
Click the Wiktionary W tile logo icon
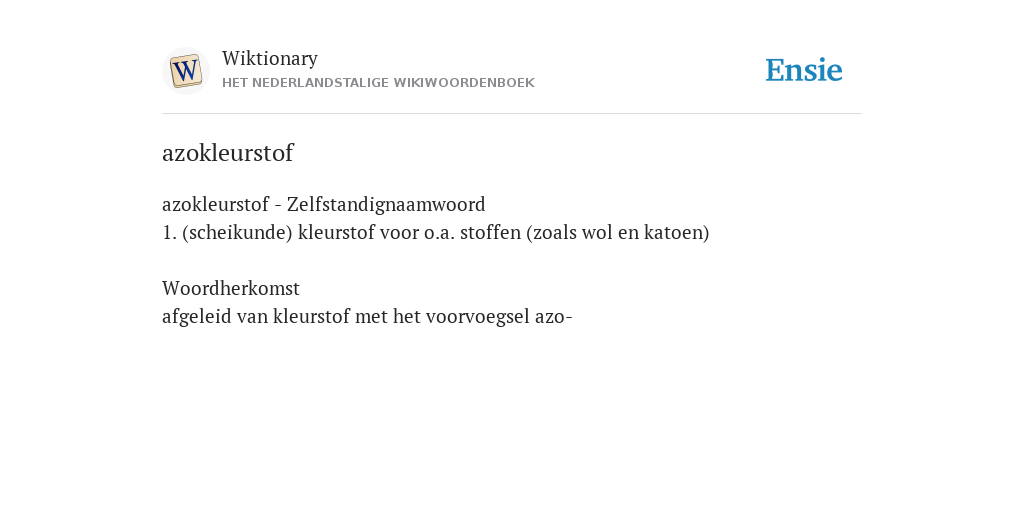point(185,71)
